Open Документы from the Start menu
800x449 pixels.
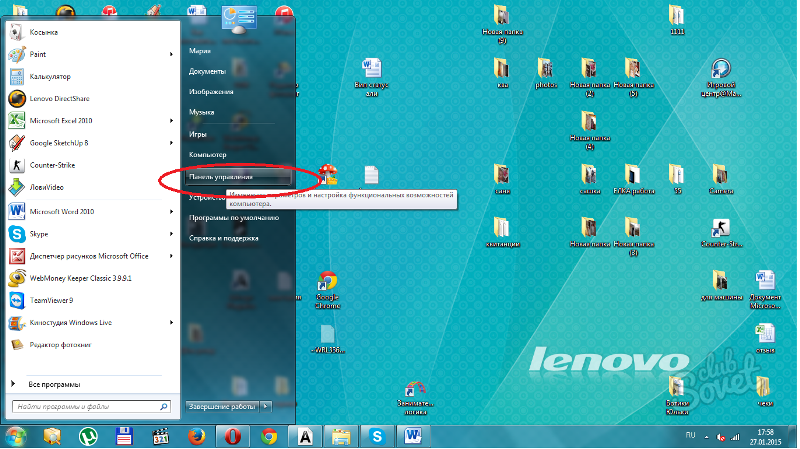[207, 71]
